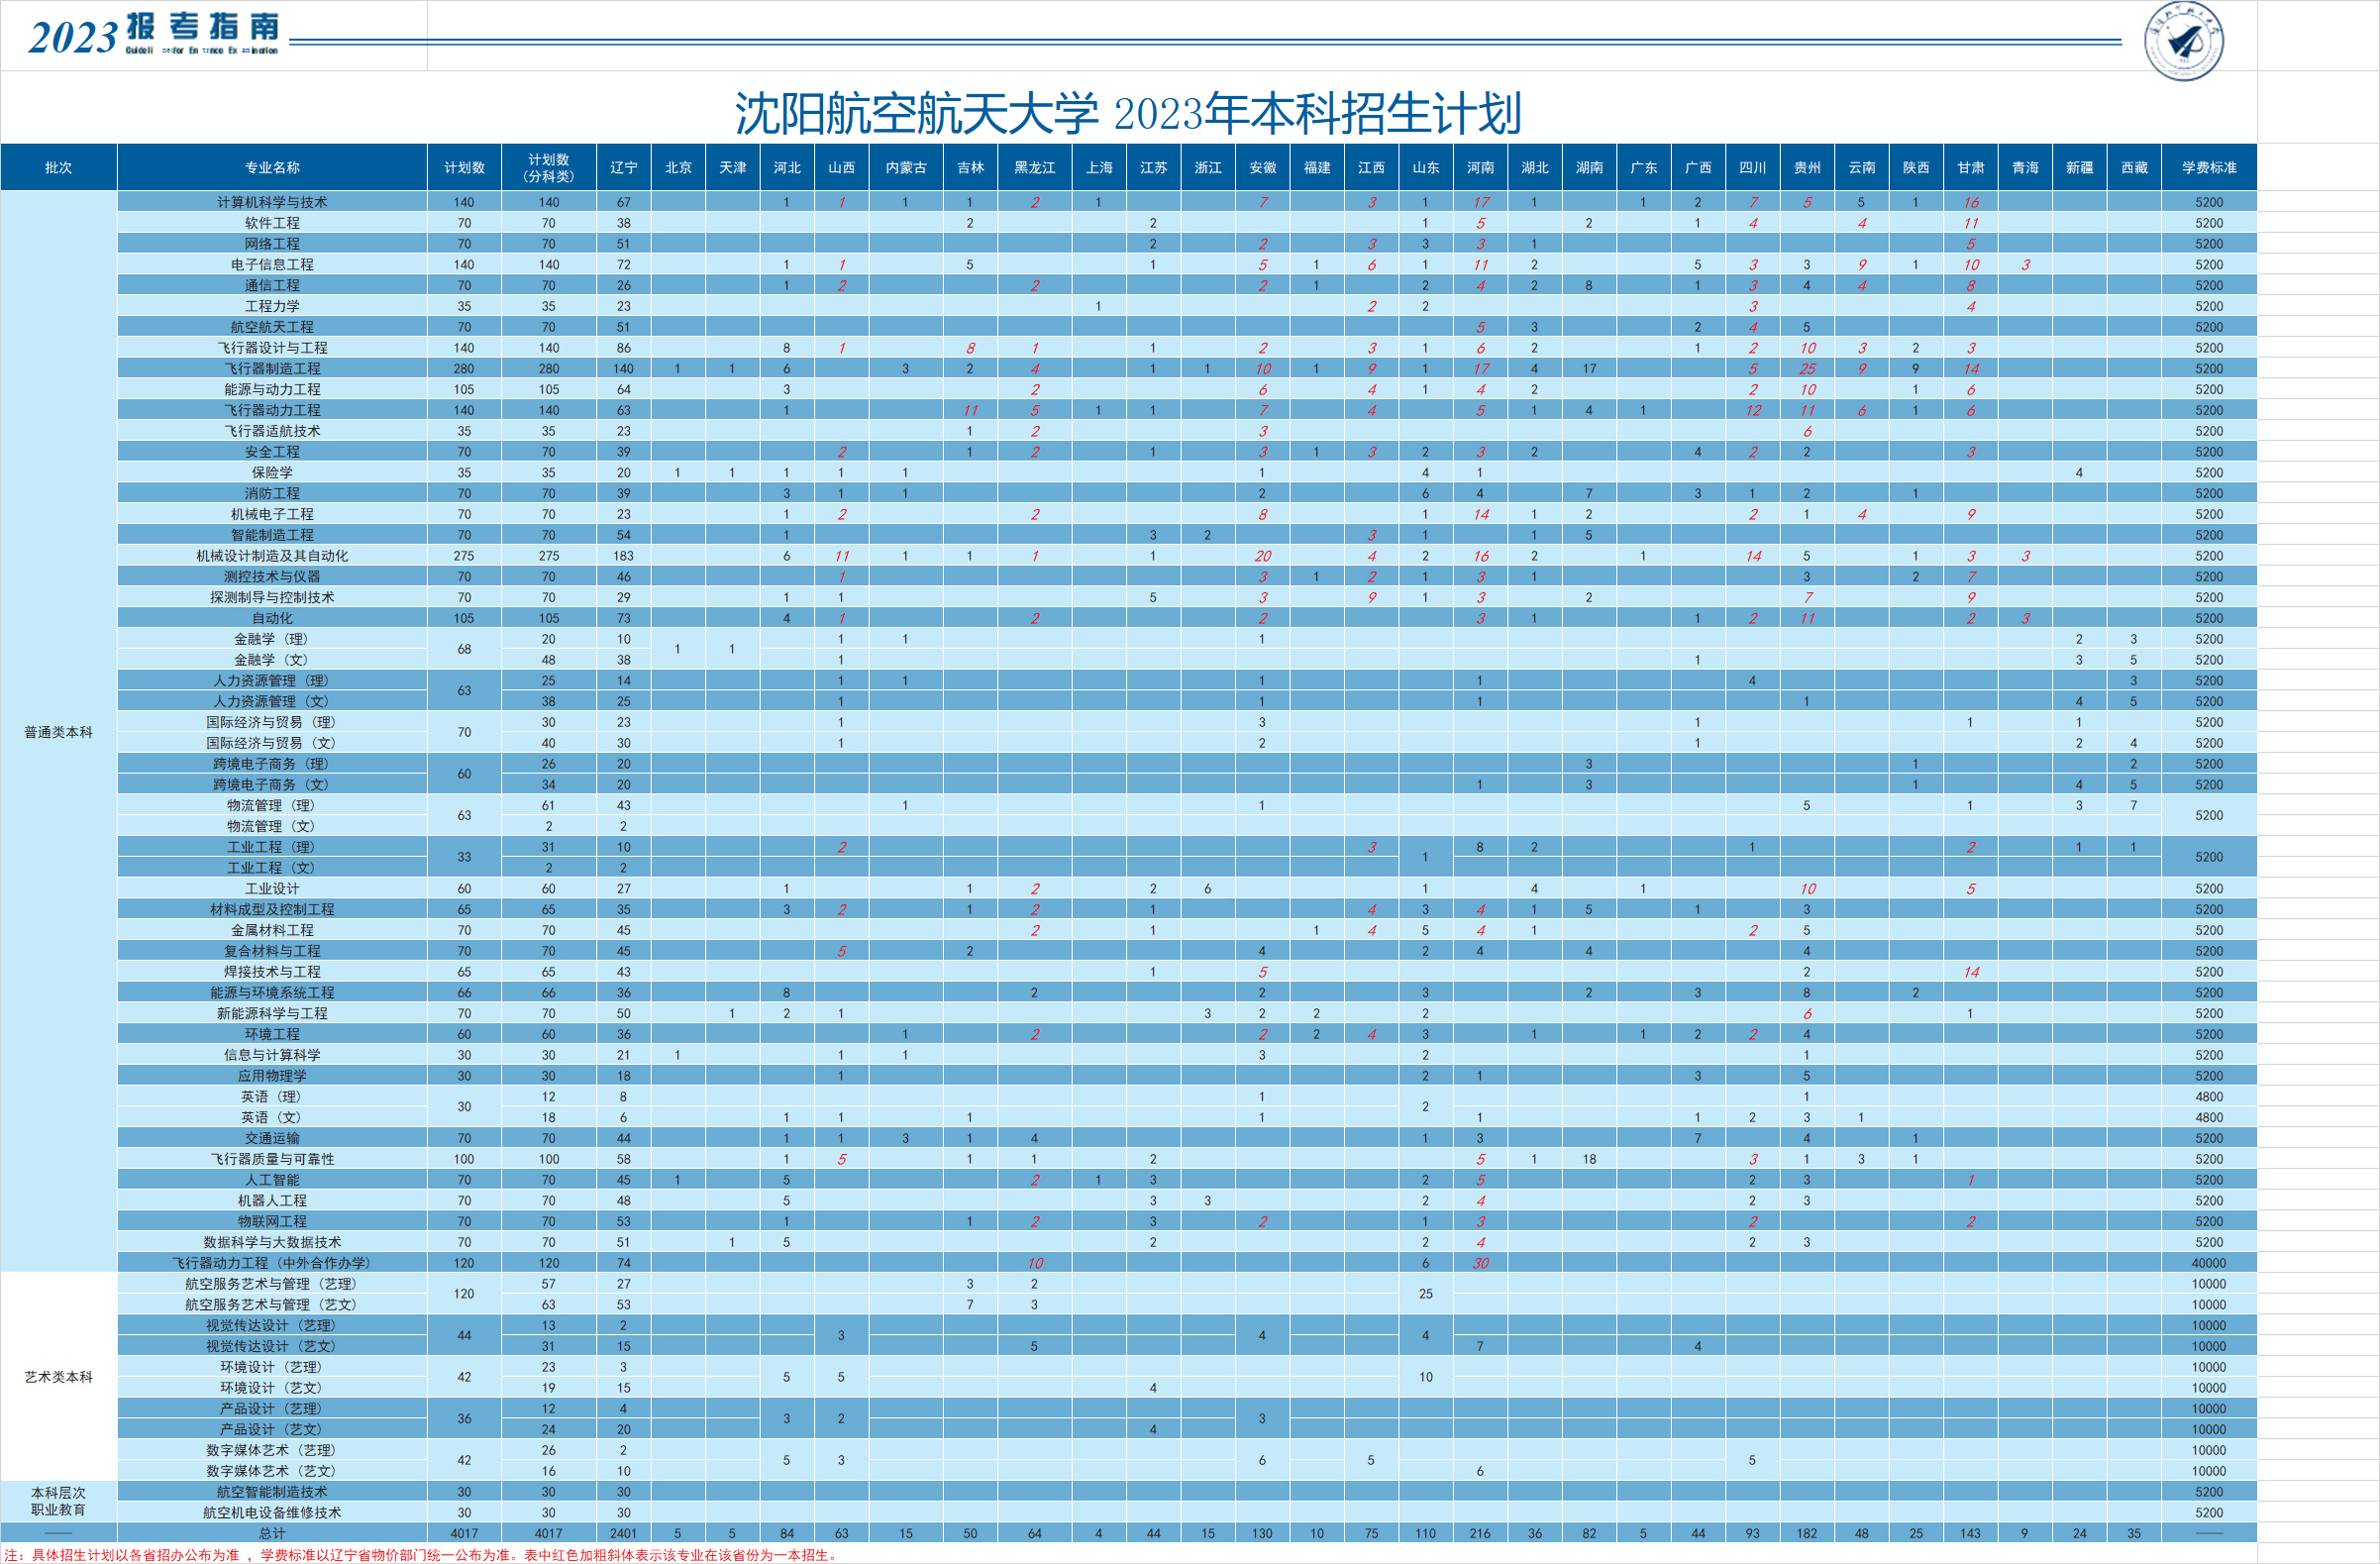The height and width of the screenshot is (1564, 2380).
Task: Click the '航空机电设备维修技术' major name
Action: (272, 1513)
